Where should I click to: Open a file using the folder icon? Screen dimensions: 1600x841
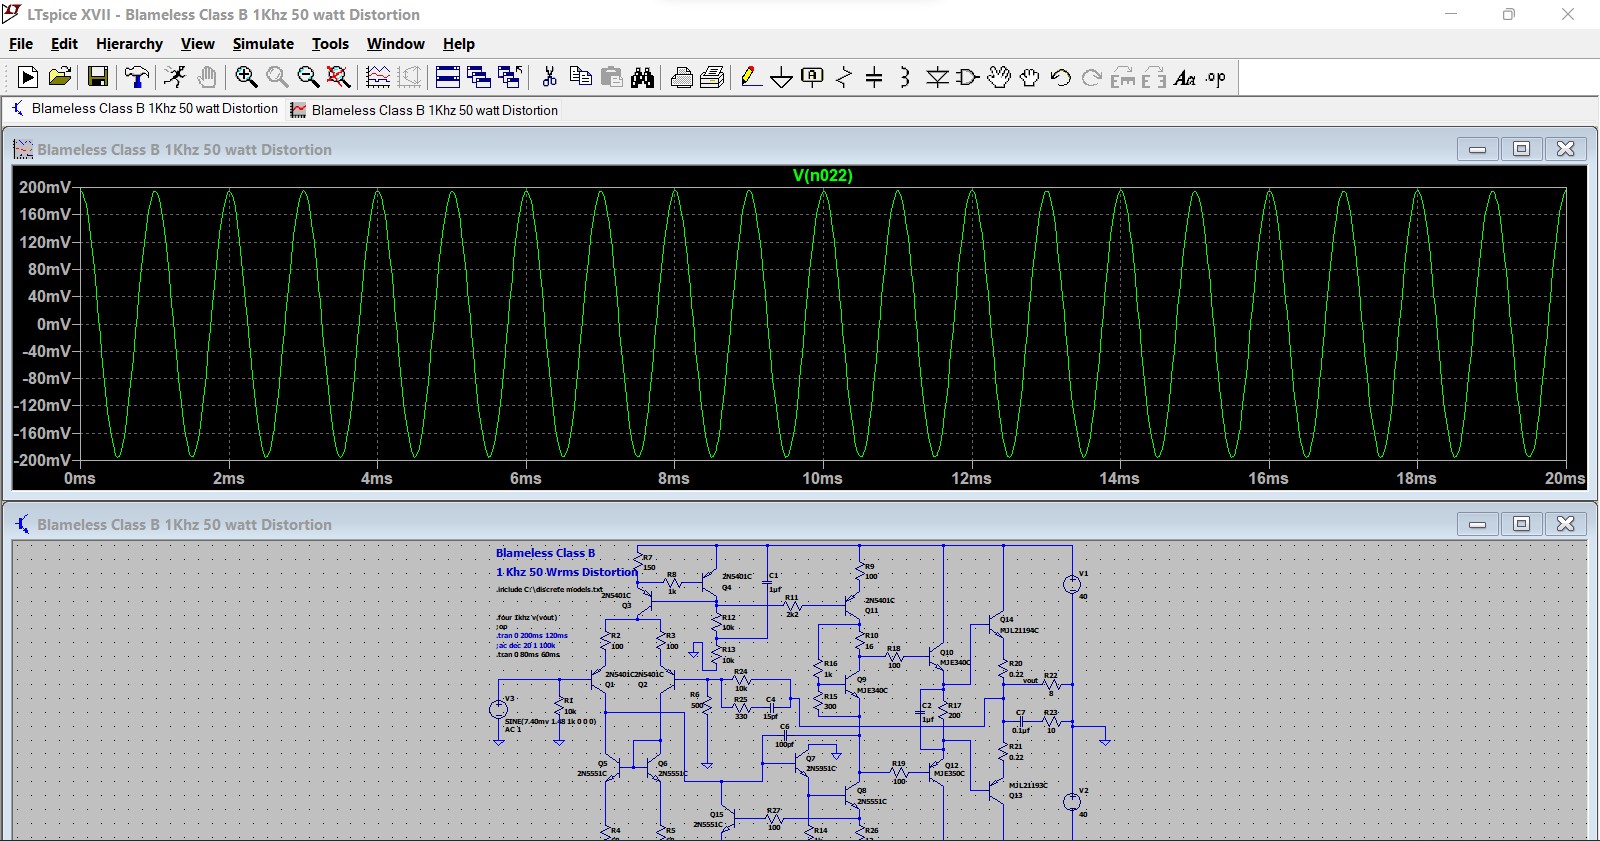tap(60, 77)
